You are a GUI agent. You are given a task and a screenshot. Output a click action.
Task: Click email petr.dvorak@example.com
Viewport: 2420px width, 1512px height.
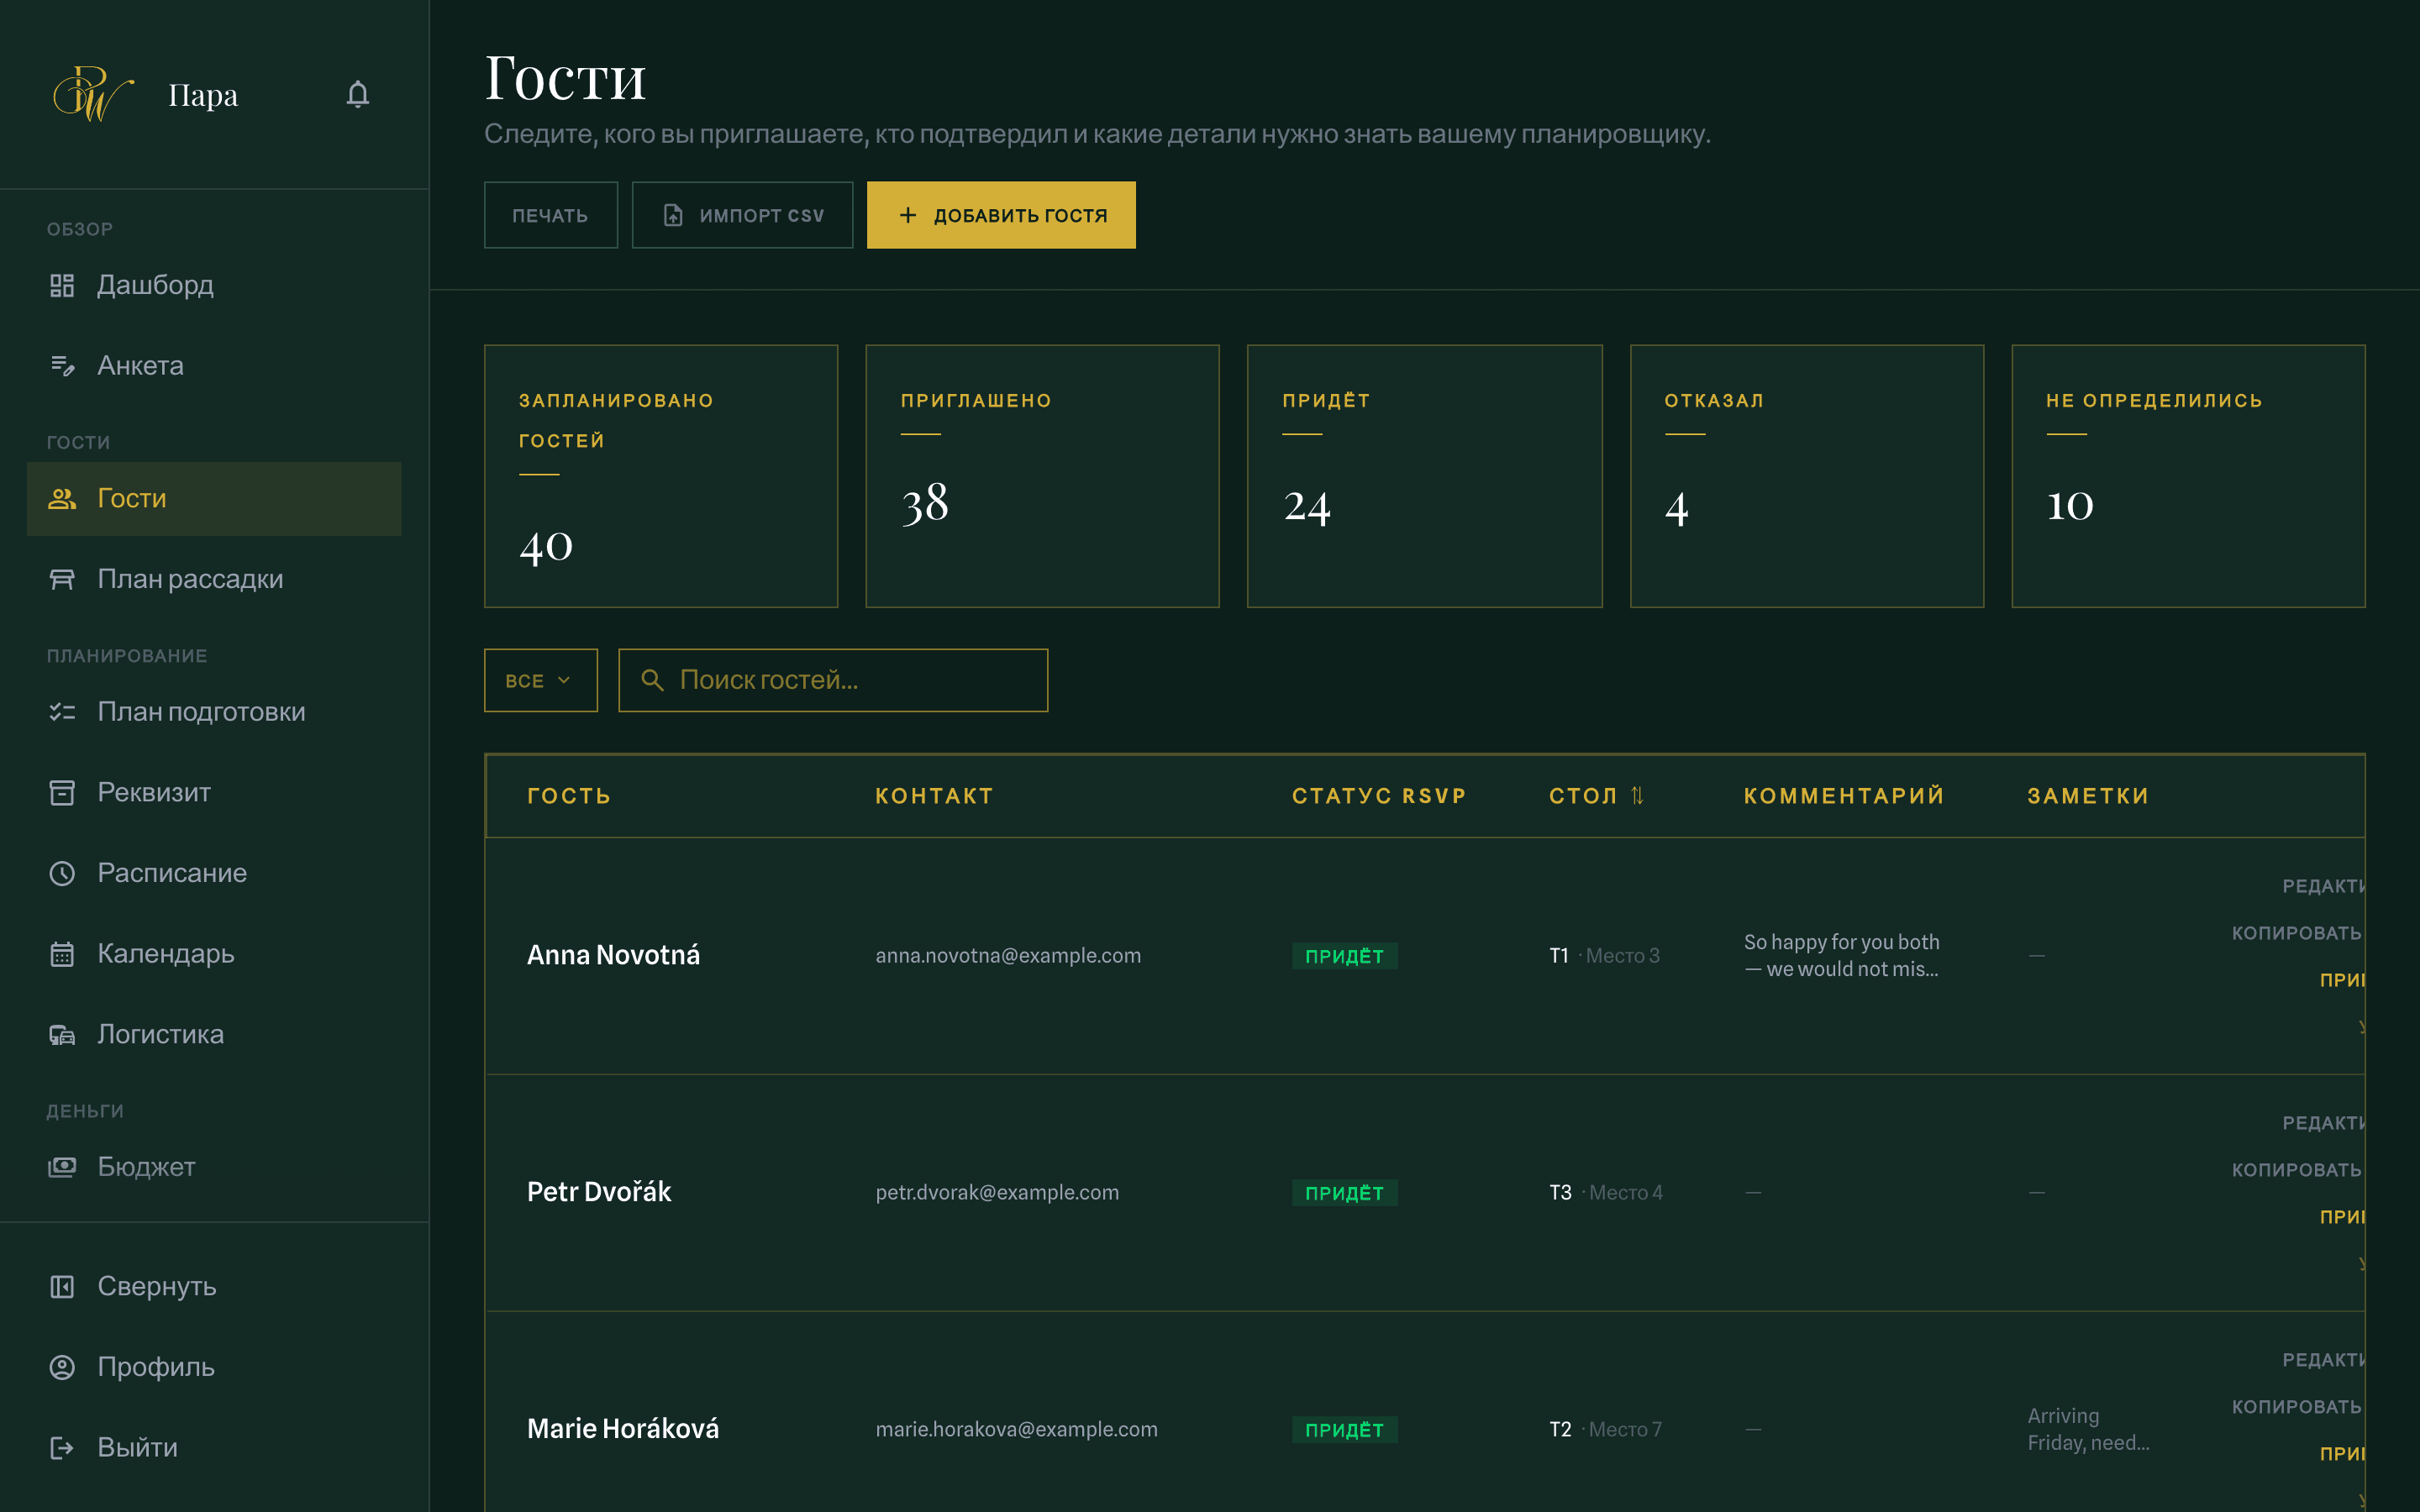pyautogui.click(x=997, y=1192)
